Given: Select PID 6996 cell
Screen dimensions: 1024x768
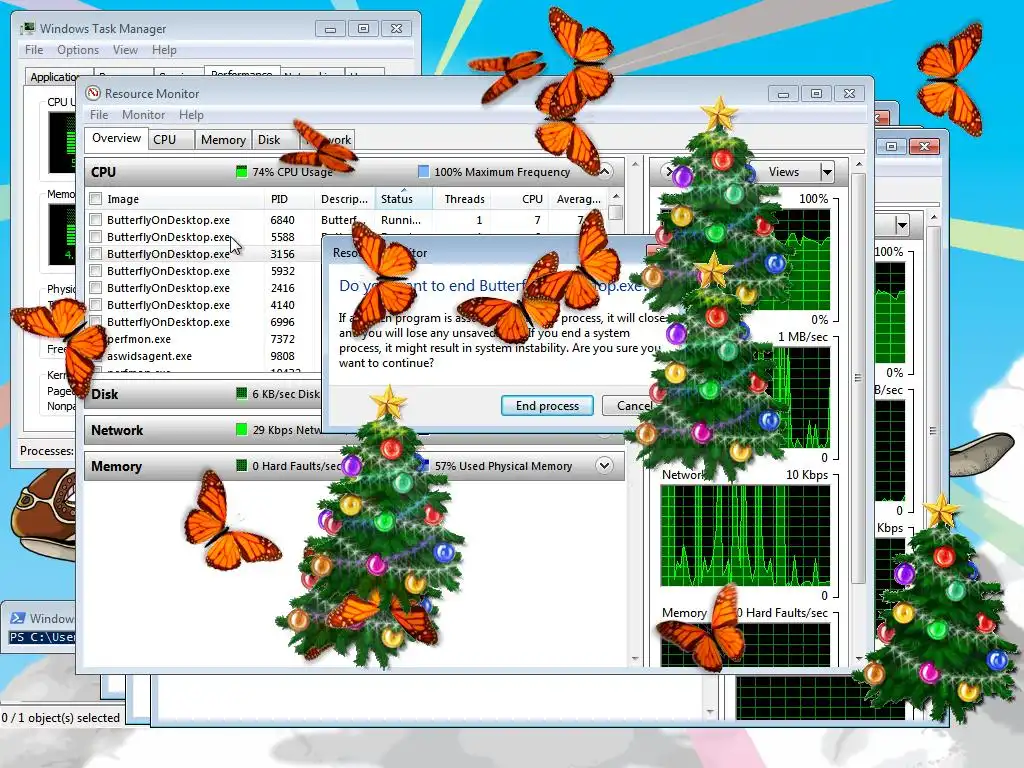Looking at the screenshot, I should click(x=282, y=322).
